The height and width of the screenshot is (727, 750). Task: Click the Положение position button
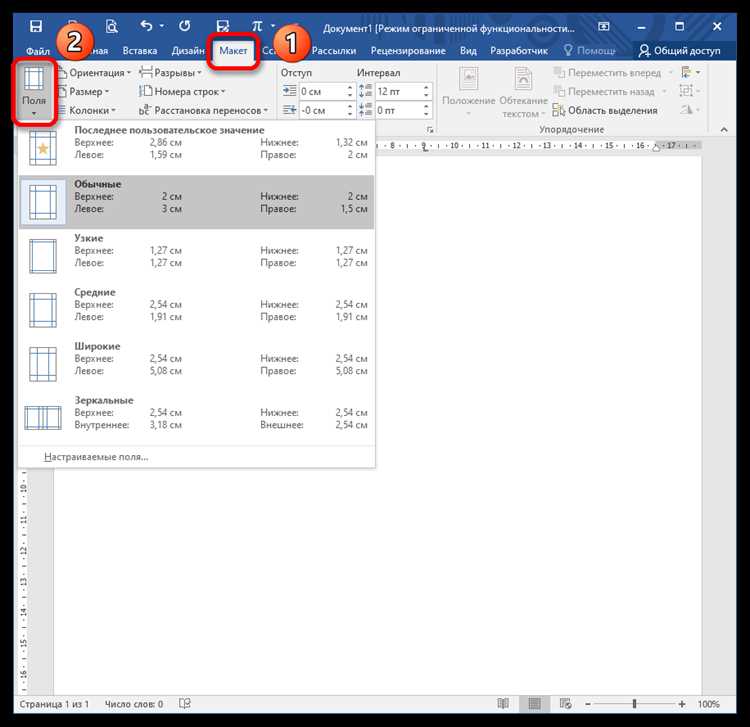tap(468, 92)
